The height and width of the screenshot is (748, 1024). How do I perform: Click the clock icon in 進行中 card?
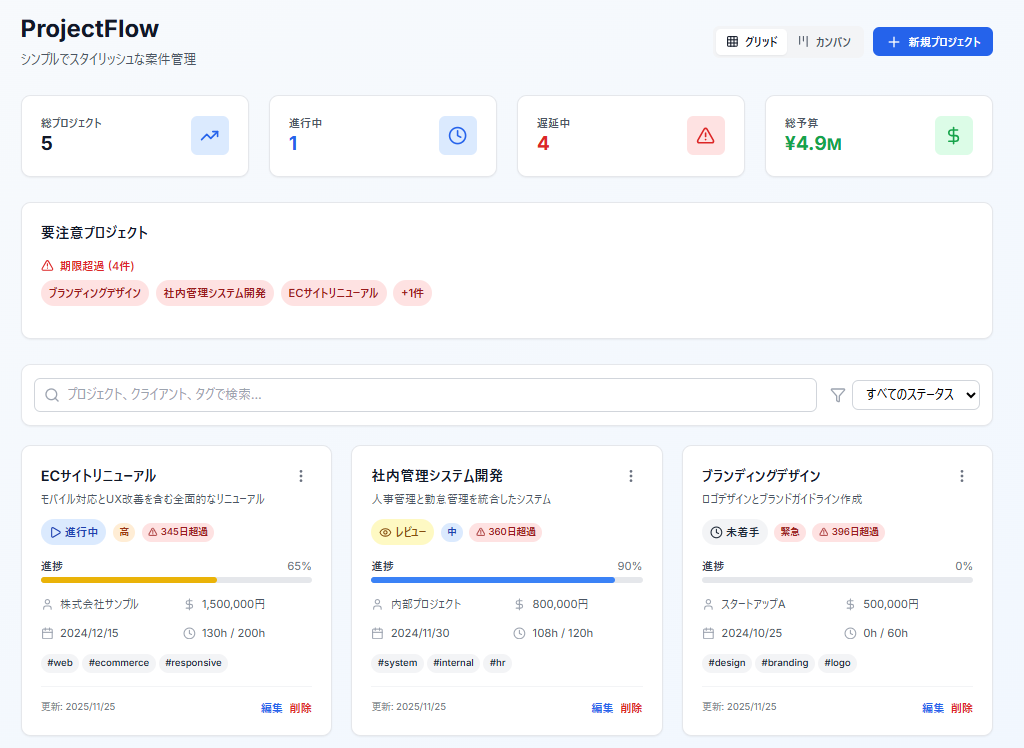[457, 136]
